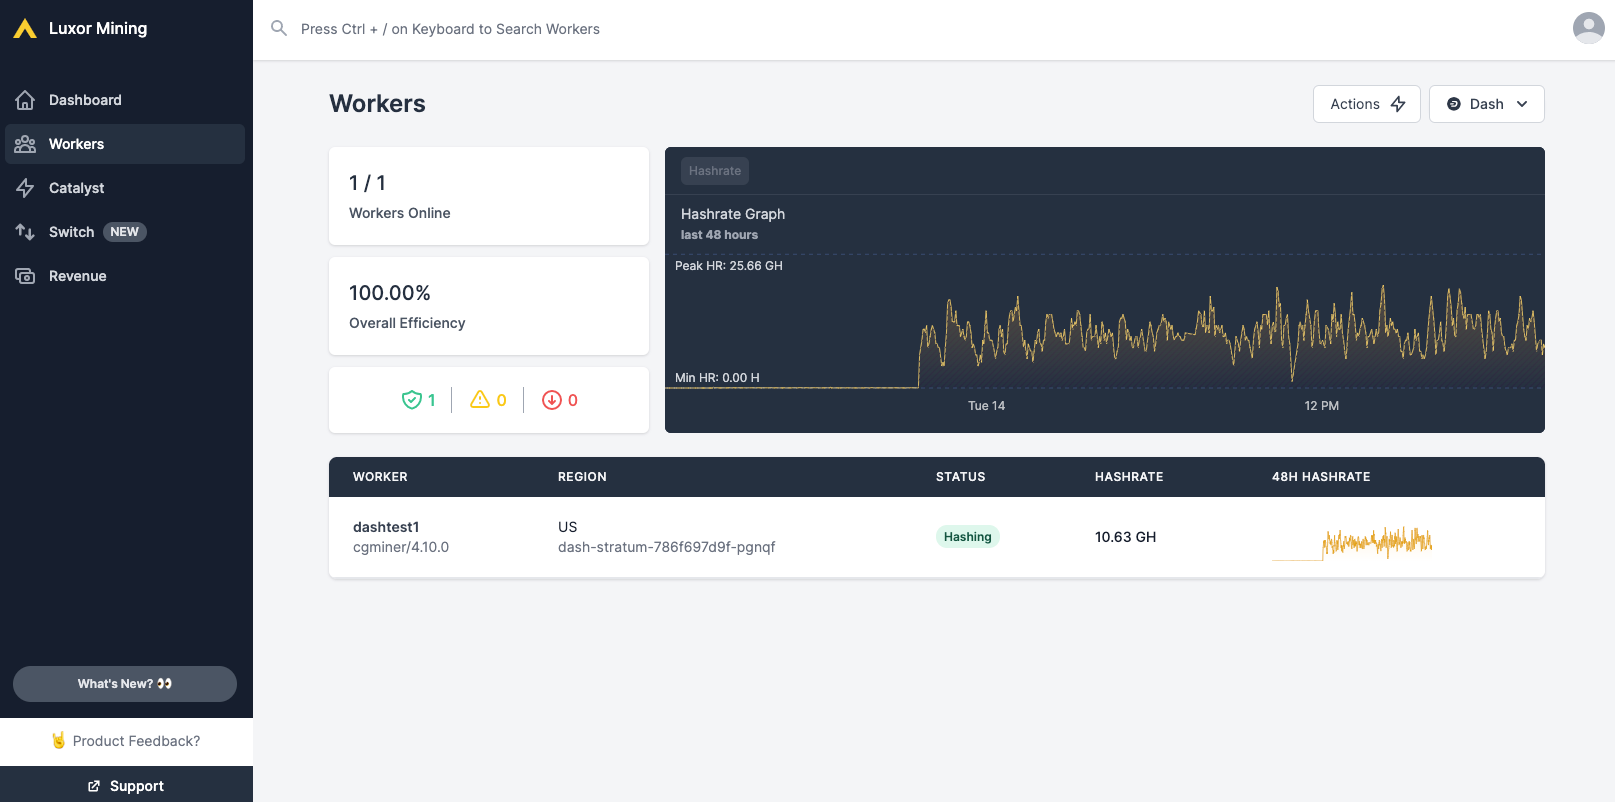The height and width of the screenshot is (802, 1615).
Task: Click the 100.00% efficiency value
Action: coord(390,293)
